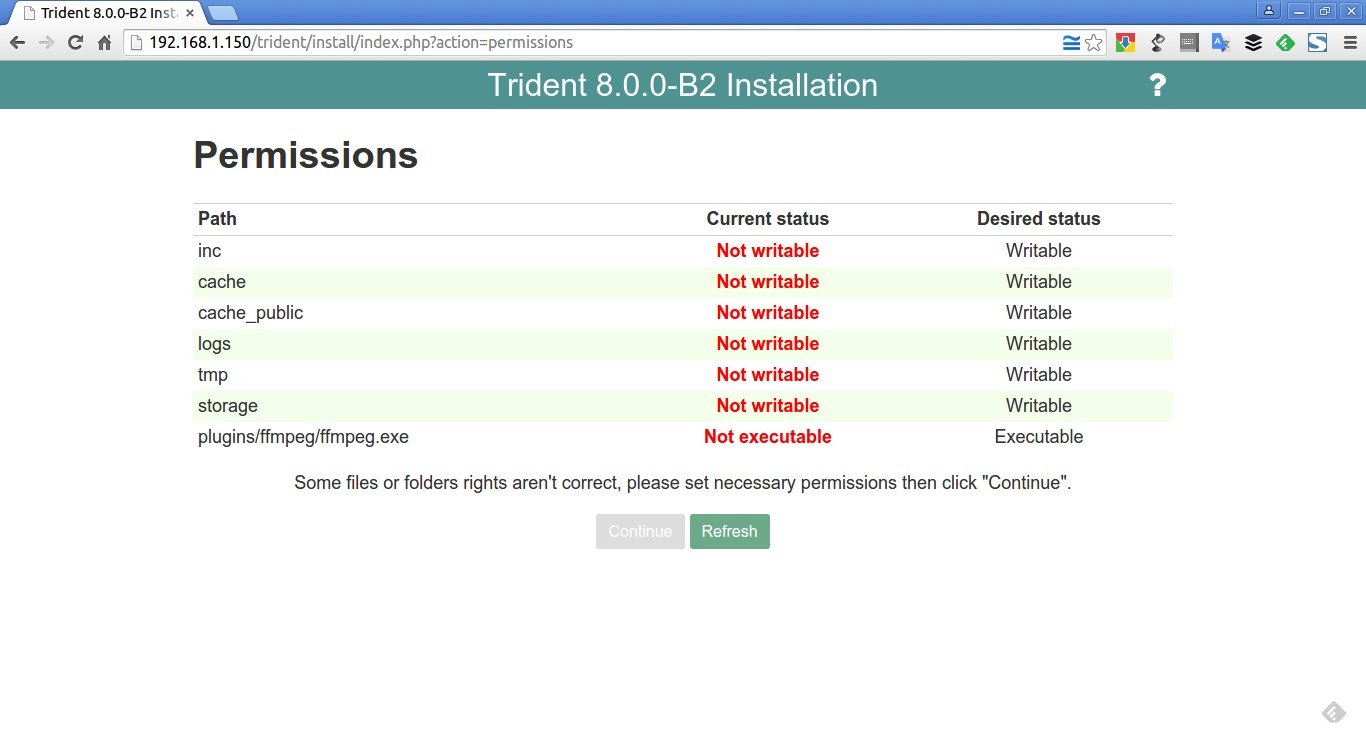The image size is (1366, 744).
Task: Click Not writable in the inc row
Action: (x=768, y=250)
